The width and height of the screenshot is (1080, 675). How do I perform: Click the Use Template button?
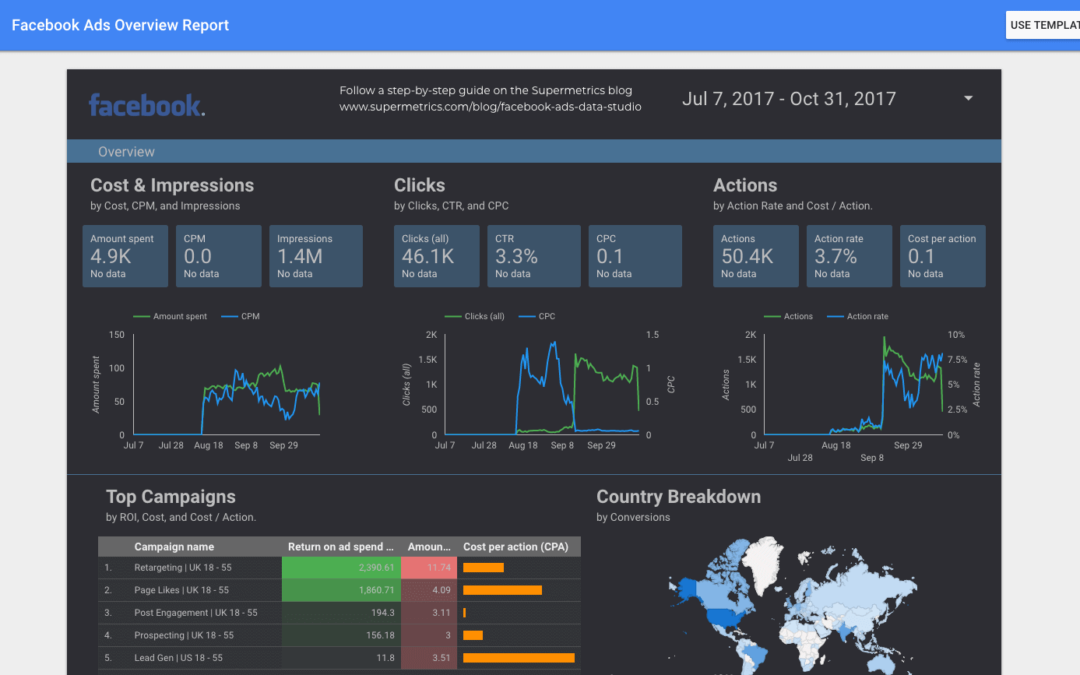coord(1042,25)
